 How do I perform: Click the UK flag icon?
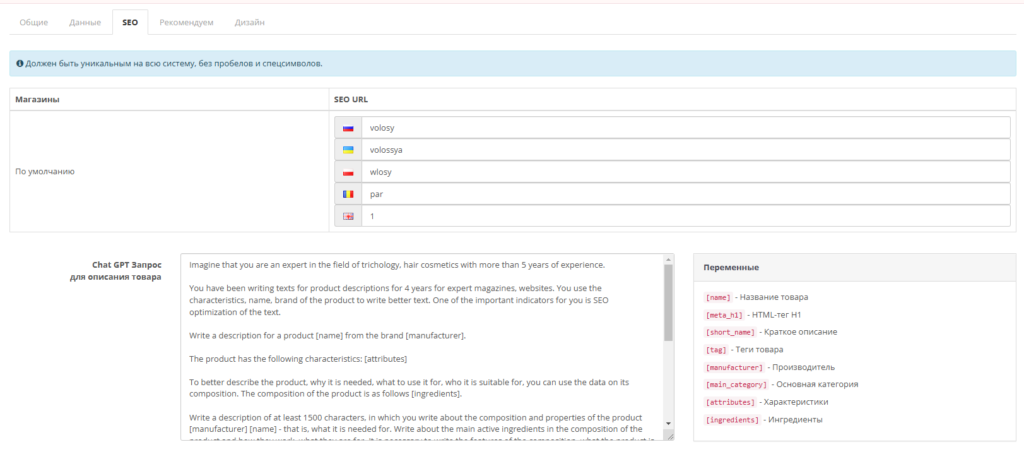click(348, 216)
